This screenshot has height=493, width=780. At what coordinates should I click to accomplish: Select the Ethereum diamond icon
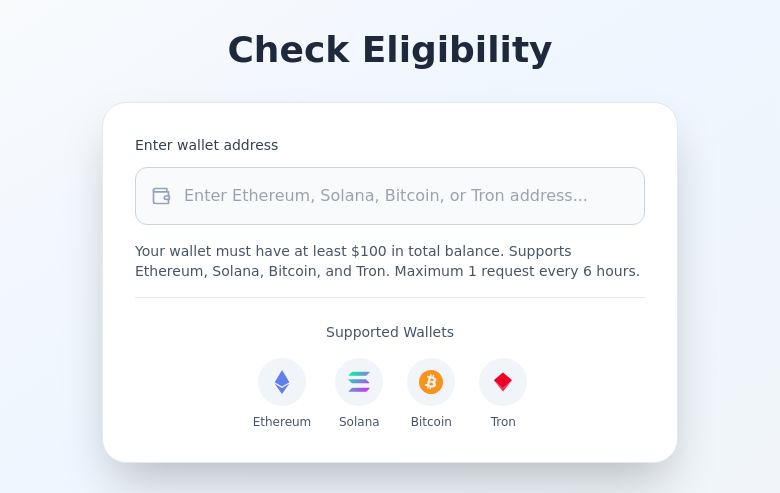point(282,382)
